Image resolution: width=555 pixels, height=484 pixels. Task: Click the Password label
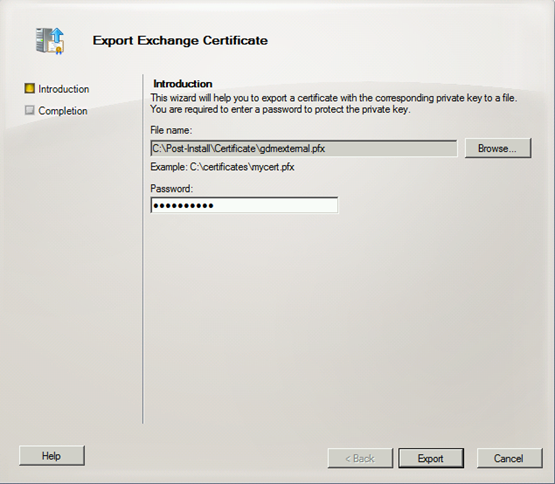click(172, 188)
